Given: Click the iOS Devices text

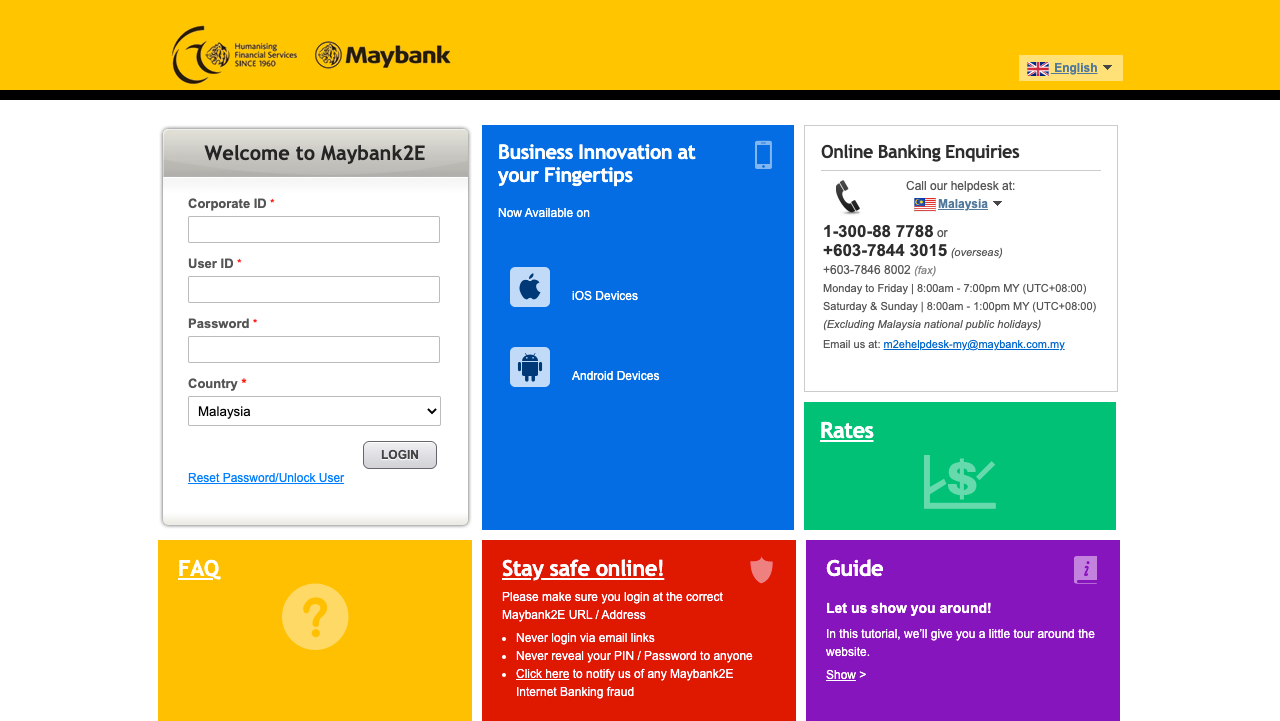Looking at the screenshot, I should pyautogui.click(x=605, y=296).
